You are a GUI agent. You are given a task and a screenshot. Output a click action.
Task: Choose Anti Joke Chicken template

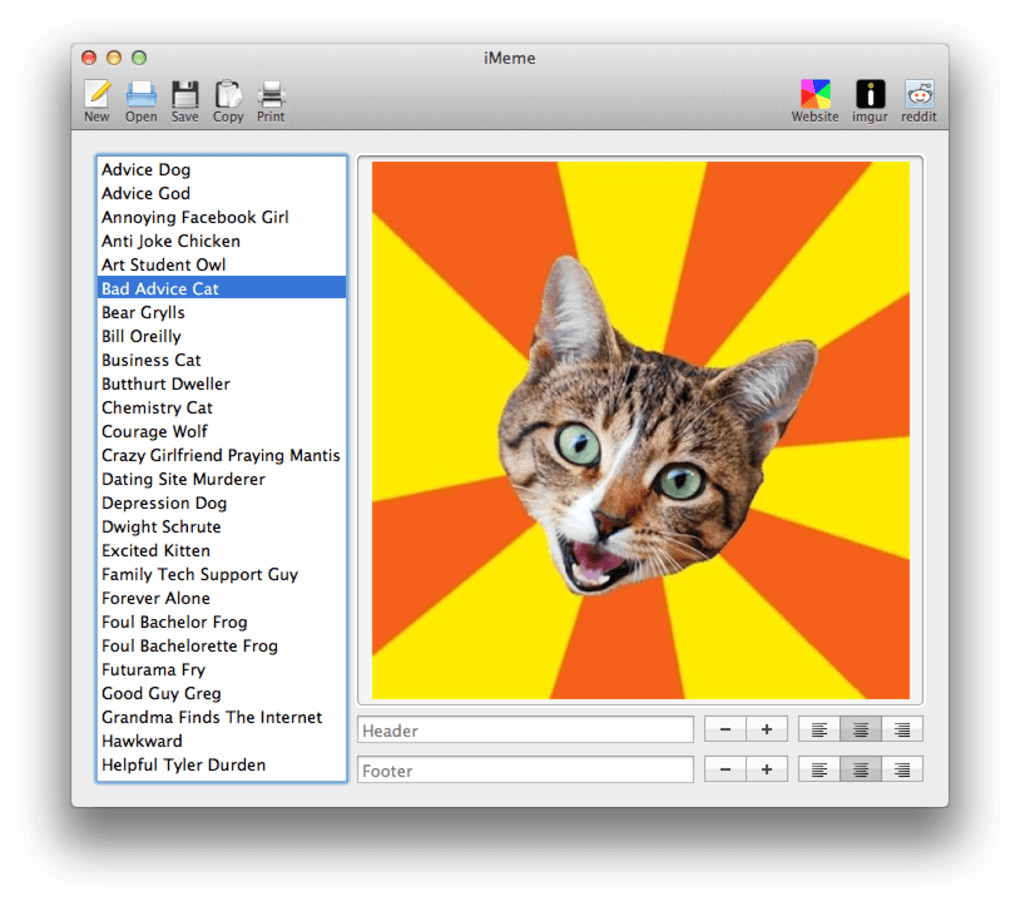click(x=222, y=241)
